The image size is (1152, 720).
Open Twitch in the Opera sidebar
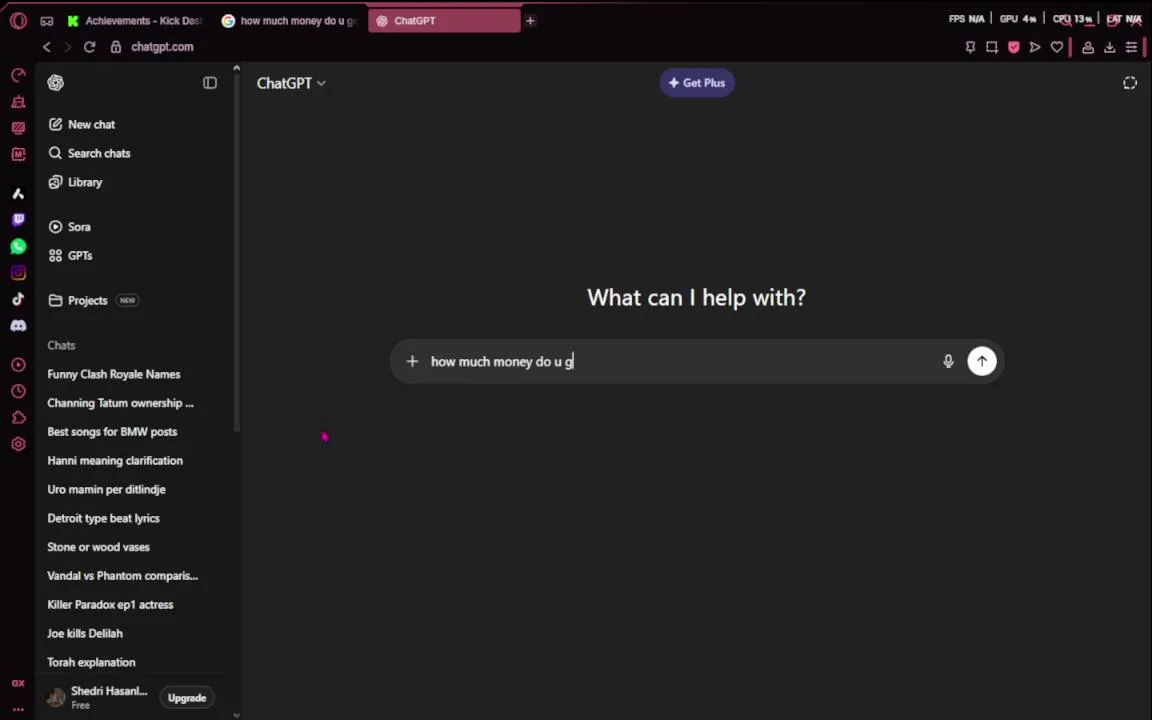coord(18,220)
